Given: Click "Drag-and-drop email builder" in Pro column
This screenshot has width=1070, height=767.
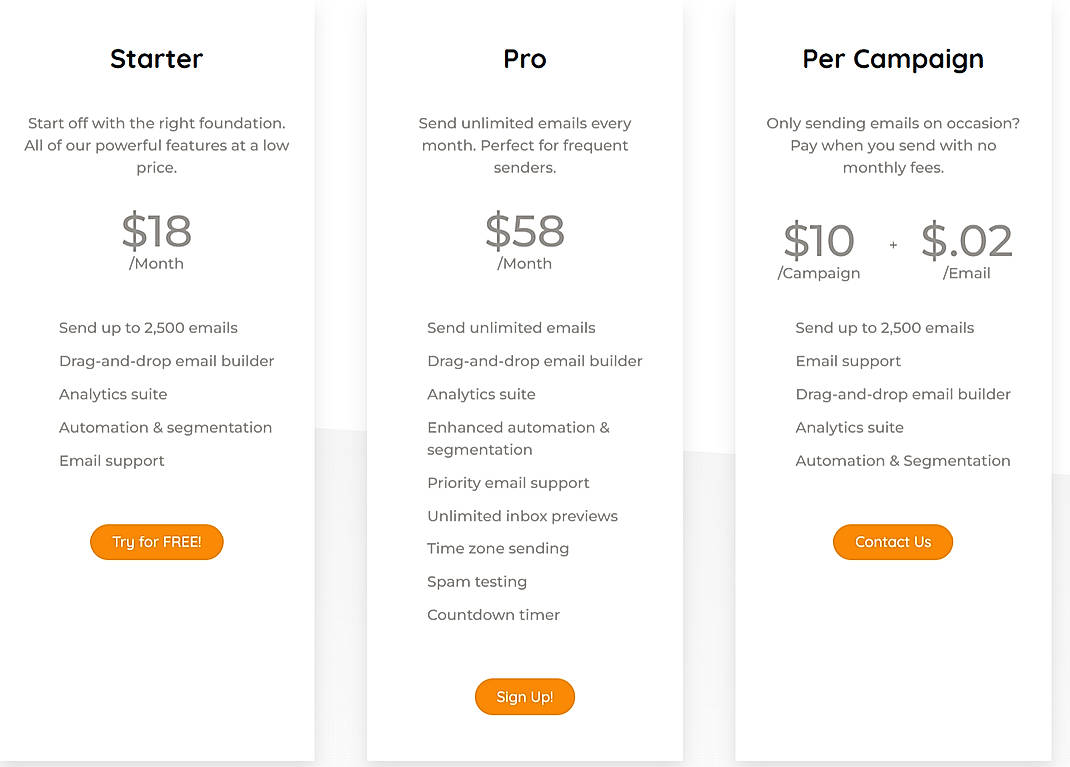Looking at the screenshot, I should 535,360.
